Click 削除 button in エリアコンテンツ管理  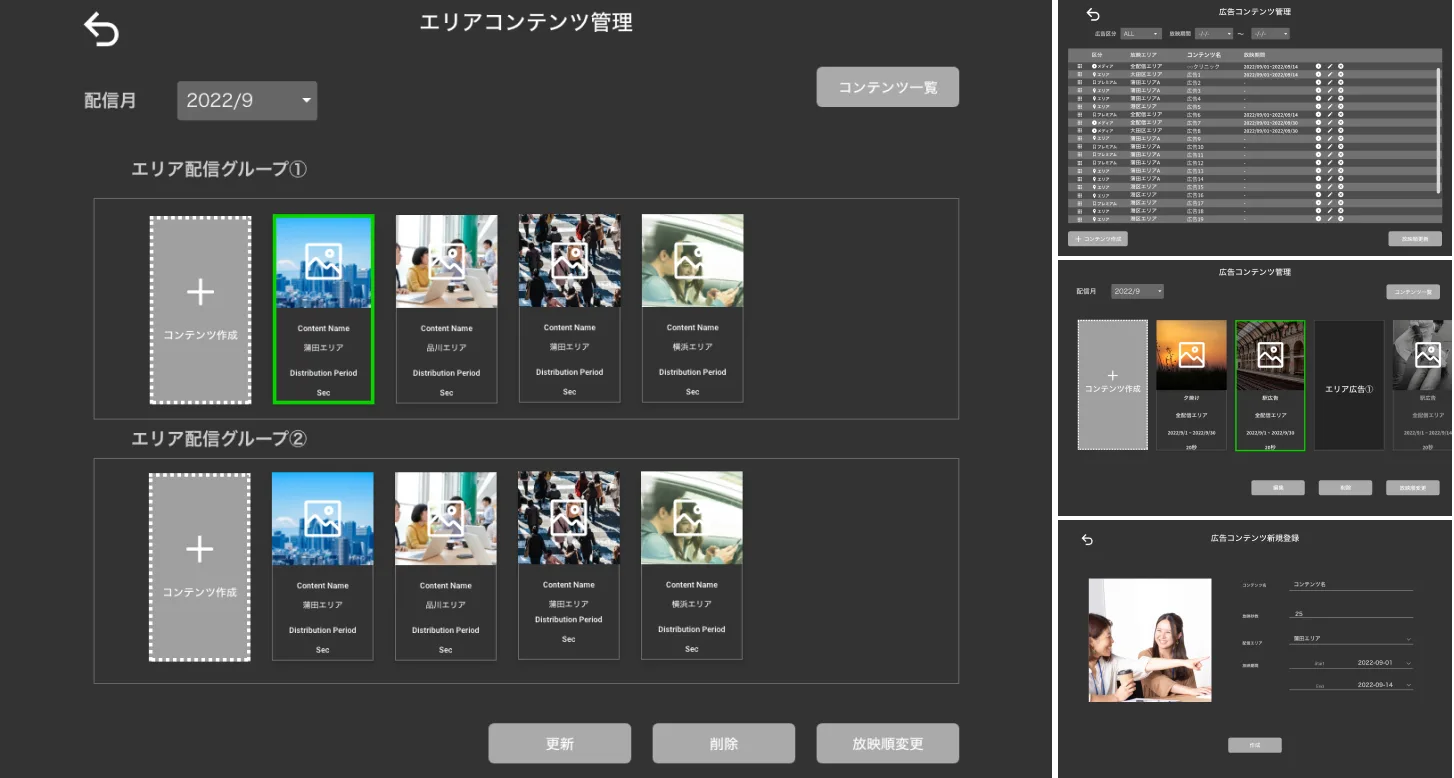(724, 744)
